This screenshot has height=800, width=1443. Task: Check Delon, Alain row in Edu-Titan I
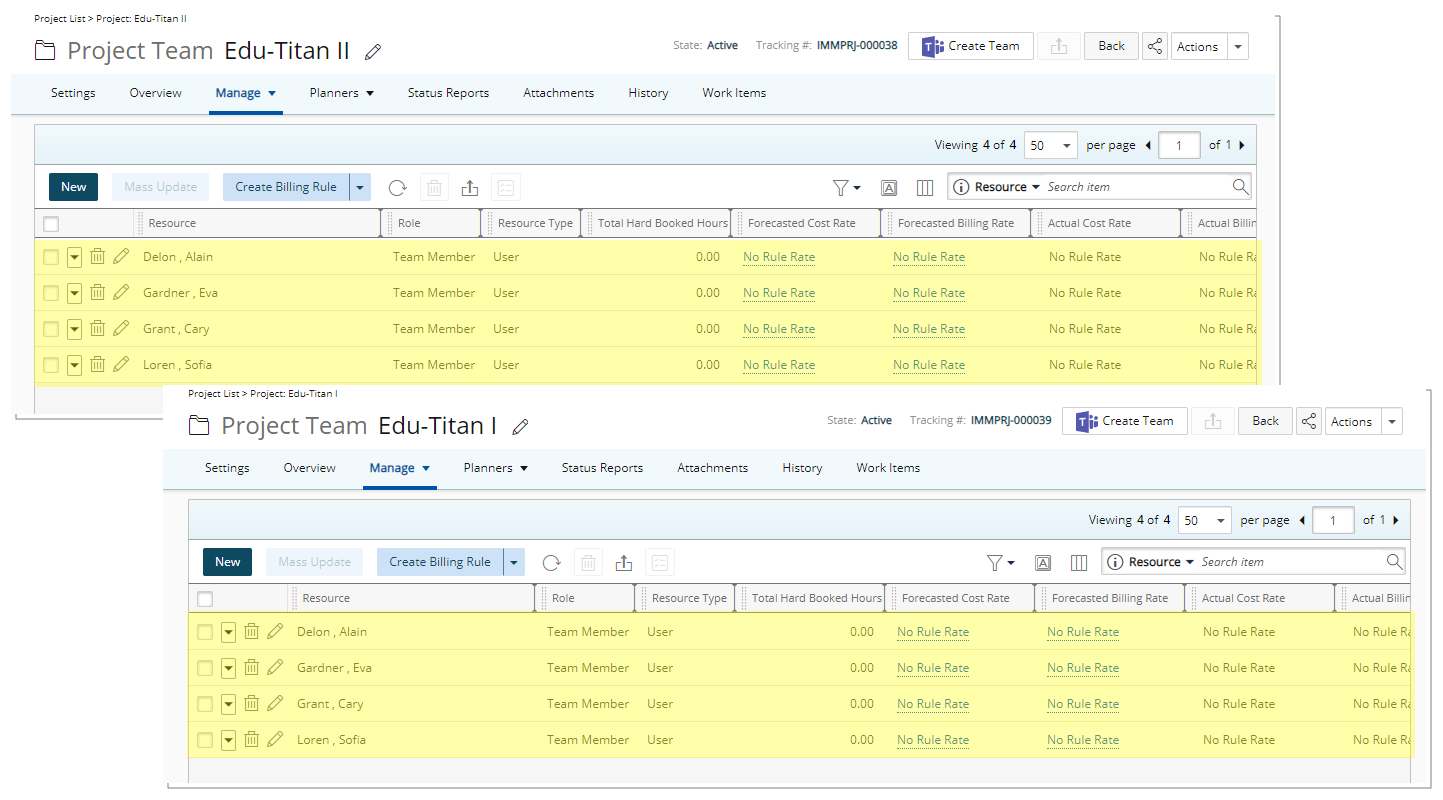205,632
